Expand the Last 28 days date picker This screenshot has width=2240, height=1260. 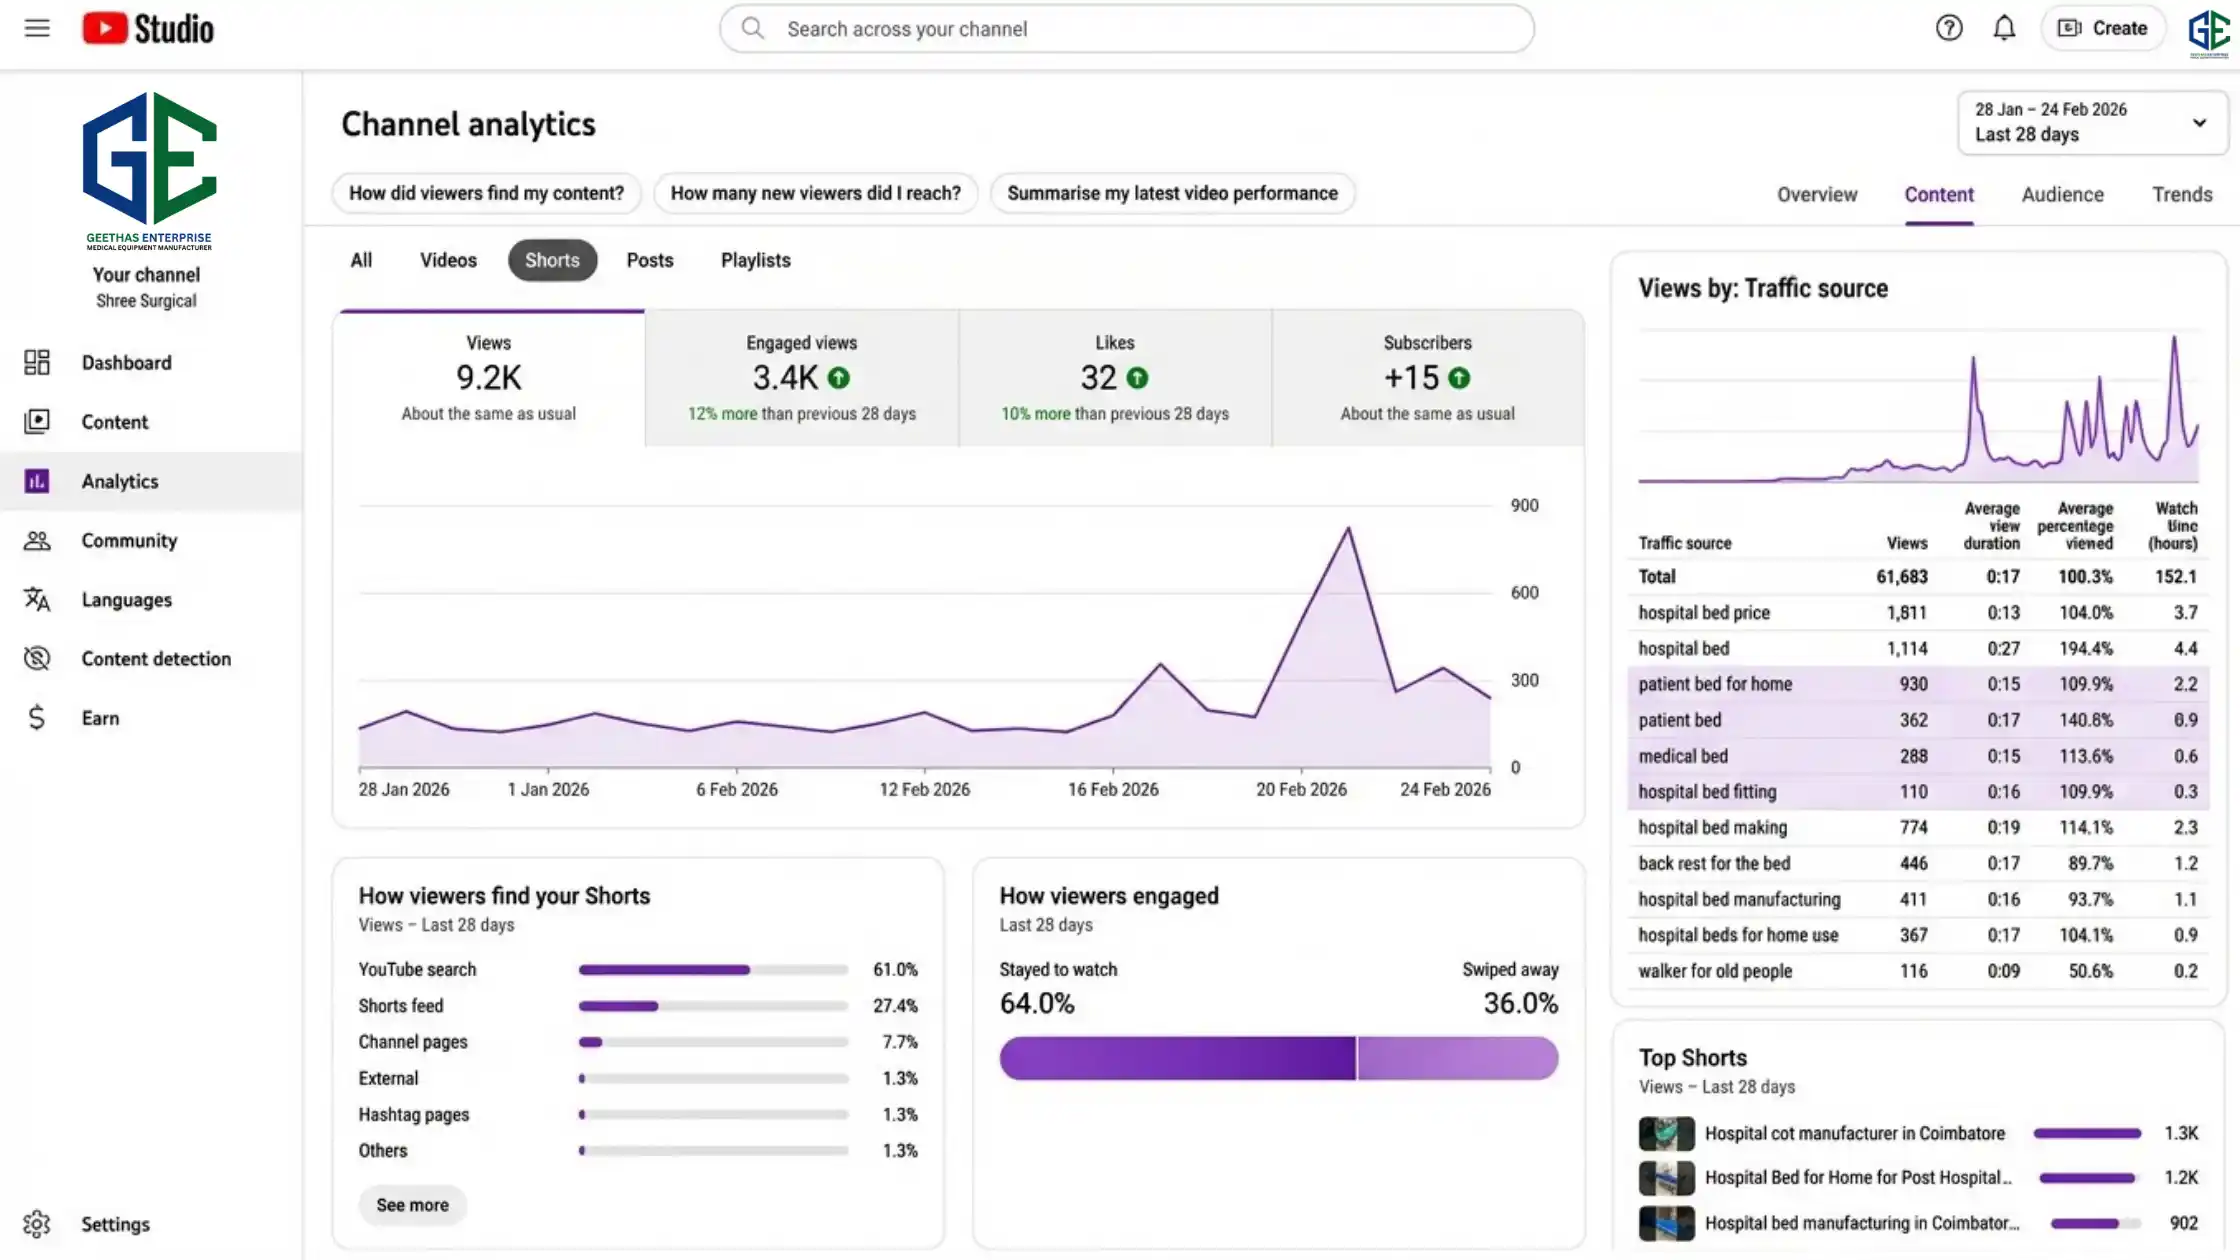tap(2092, 122)
